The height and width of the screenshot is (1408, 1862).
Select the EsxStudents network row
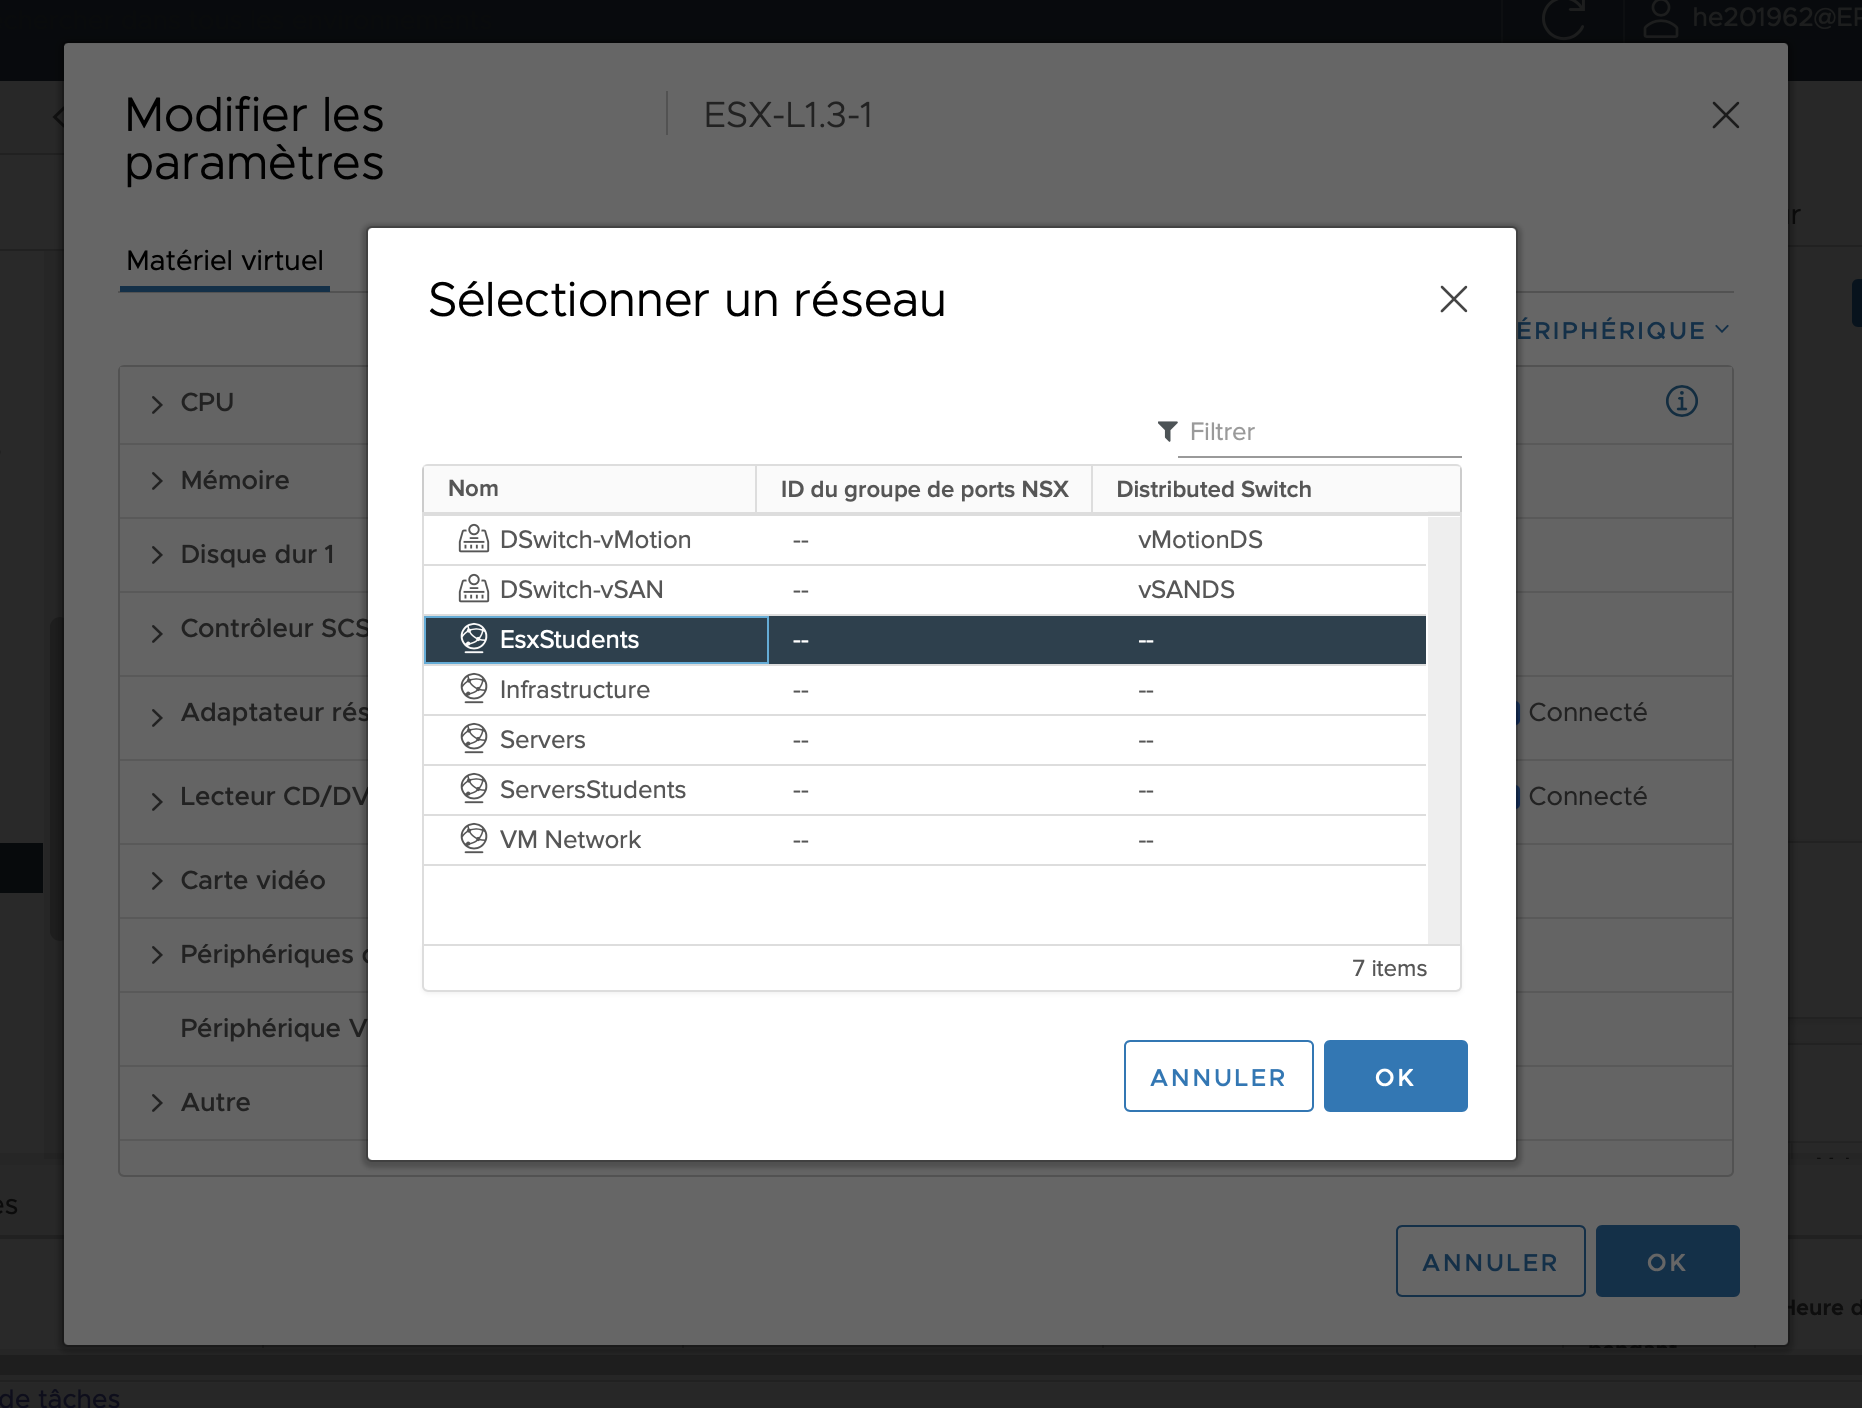(925, 640)
